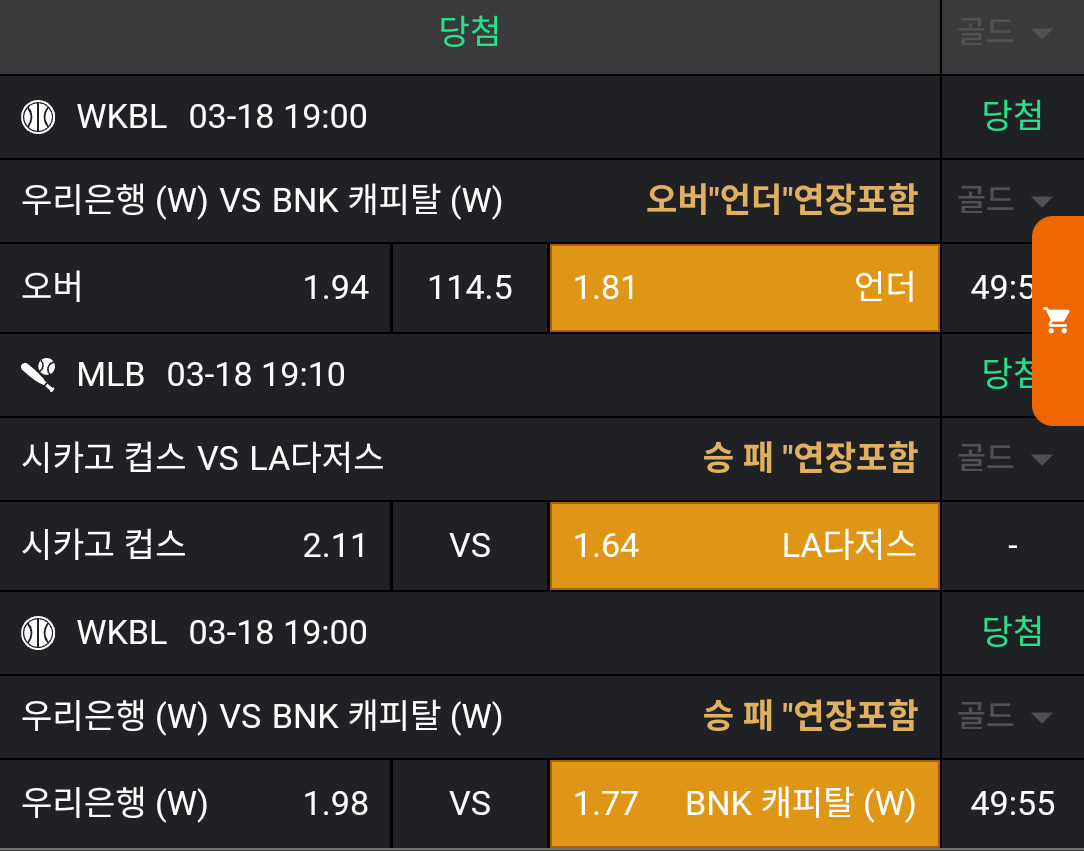Screen dimensions: 1084x851
Task: Select the 당첨 tab in the top header
Action: tap(469, 33)
